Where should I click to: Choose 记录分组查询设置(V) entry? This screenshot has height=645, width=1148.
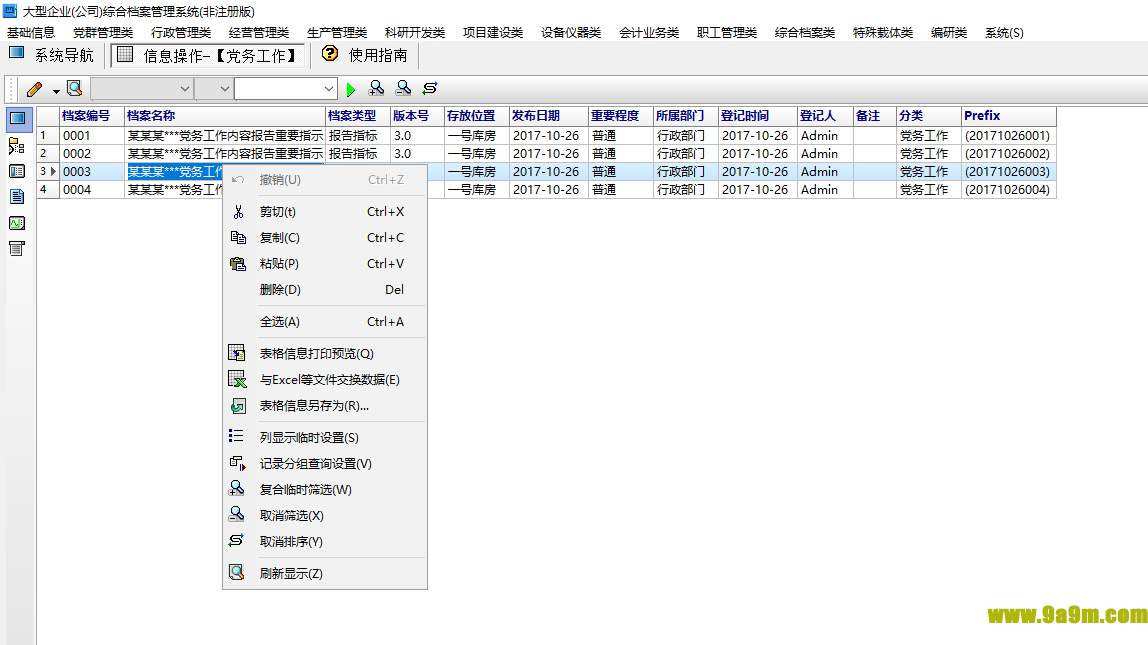tap(325, 463)
